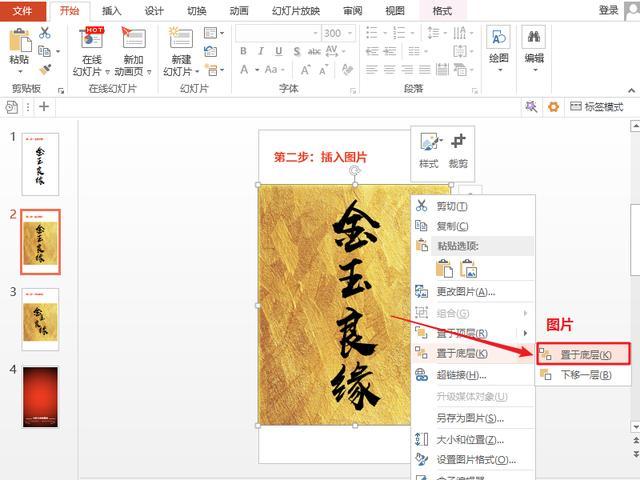Screen dimensions: 640x480
Task: Select red slide 4 thumbnail
Action: [x=40, y=397]
